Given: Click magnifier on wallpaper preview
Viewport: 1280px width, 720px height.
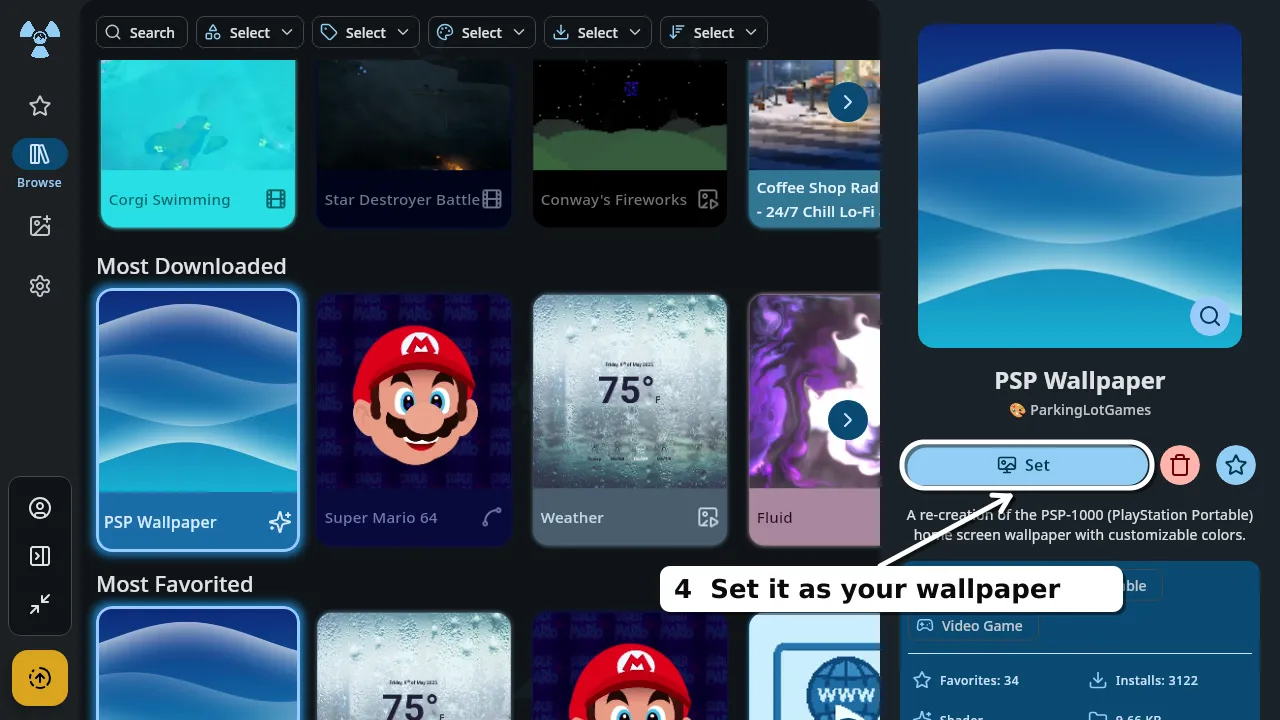Looking at the screenshot, I should (x=1210, y=316).
